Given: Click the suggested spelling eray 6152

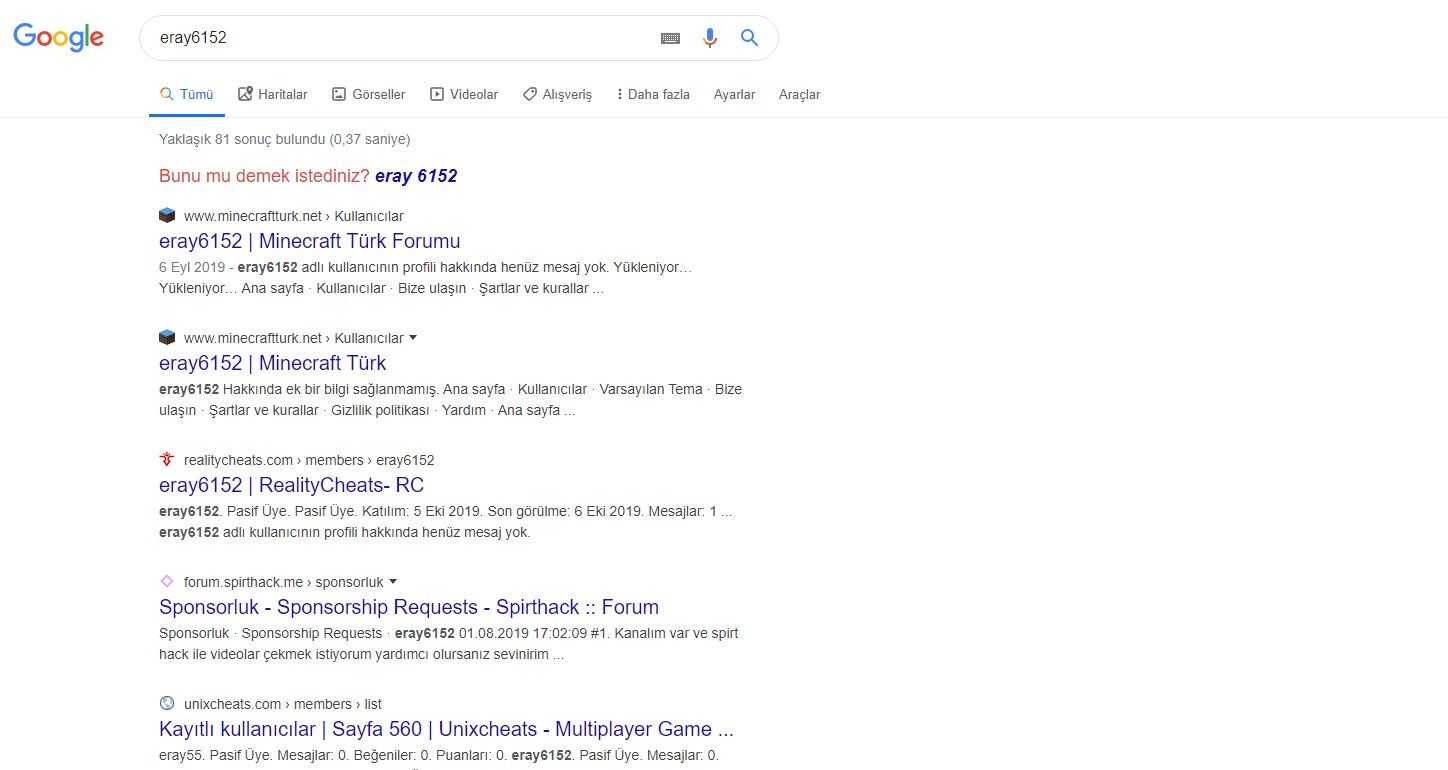Looking at the screenshot, I should click(416, 176).
